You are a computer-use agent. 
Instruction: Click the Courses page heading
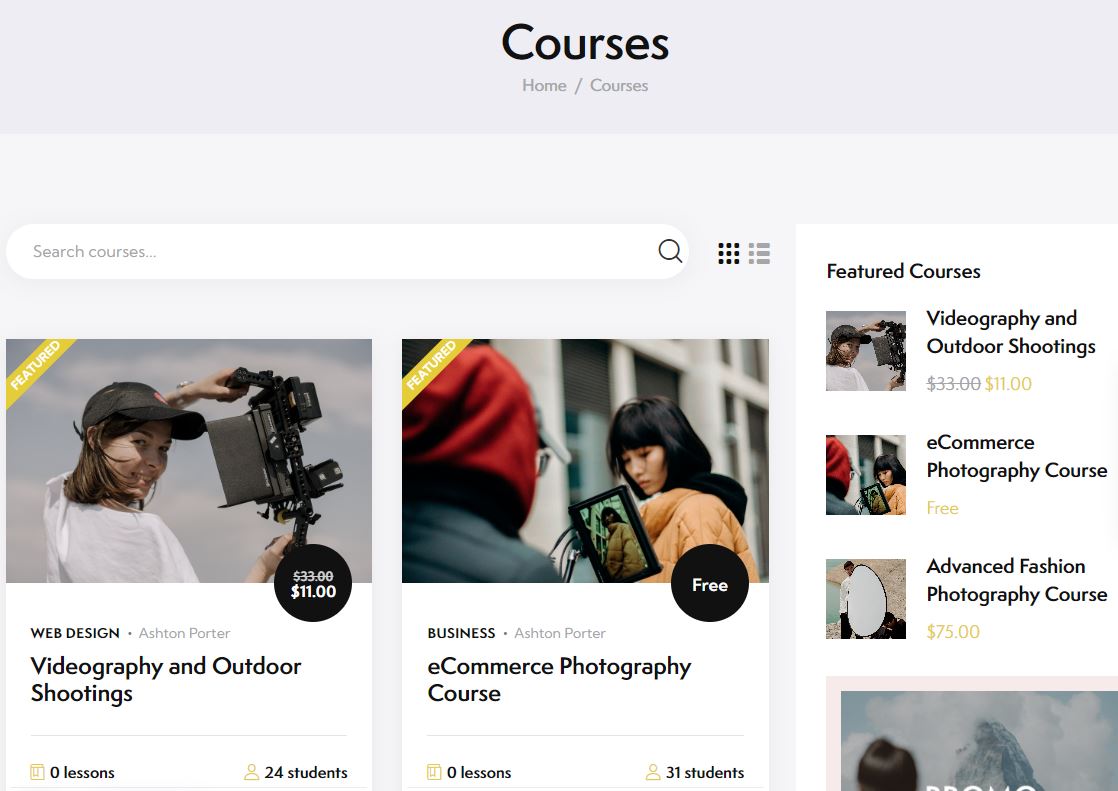pyautogui.click(x=585, y=43)
